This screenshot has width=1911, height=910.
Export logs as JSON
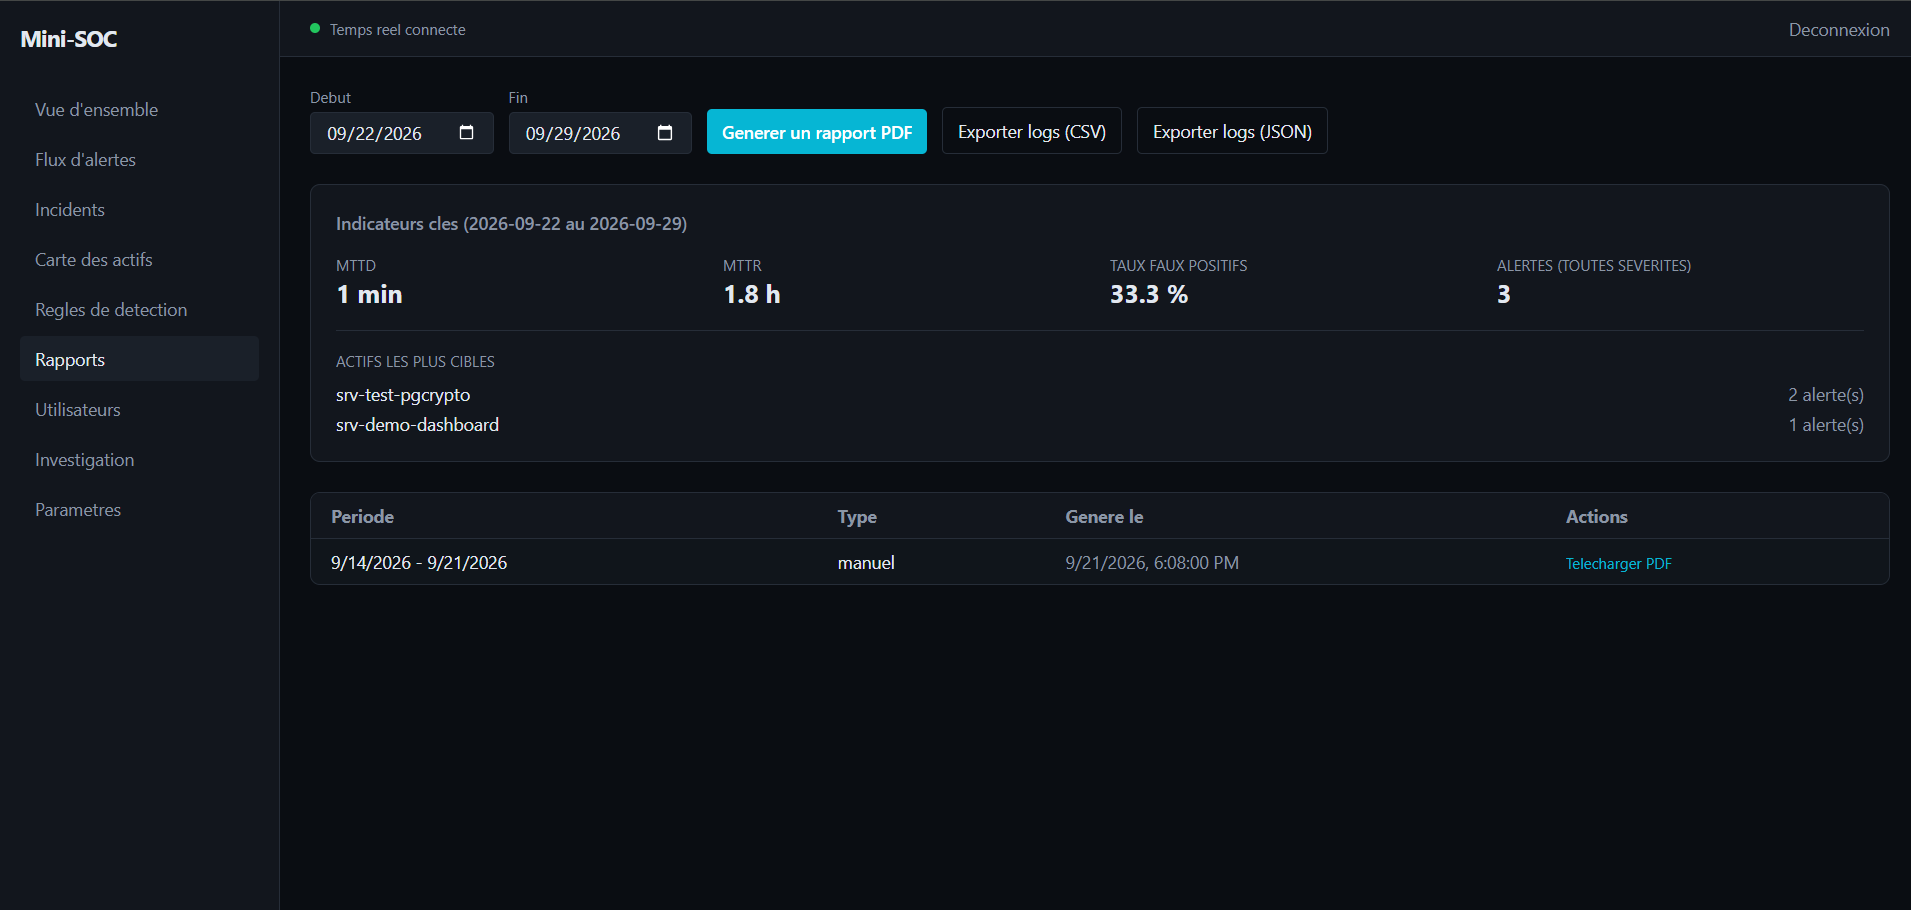[x=1232, y=131]
